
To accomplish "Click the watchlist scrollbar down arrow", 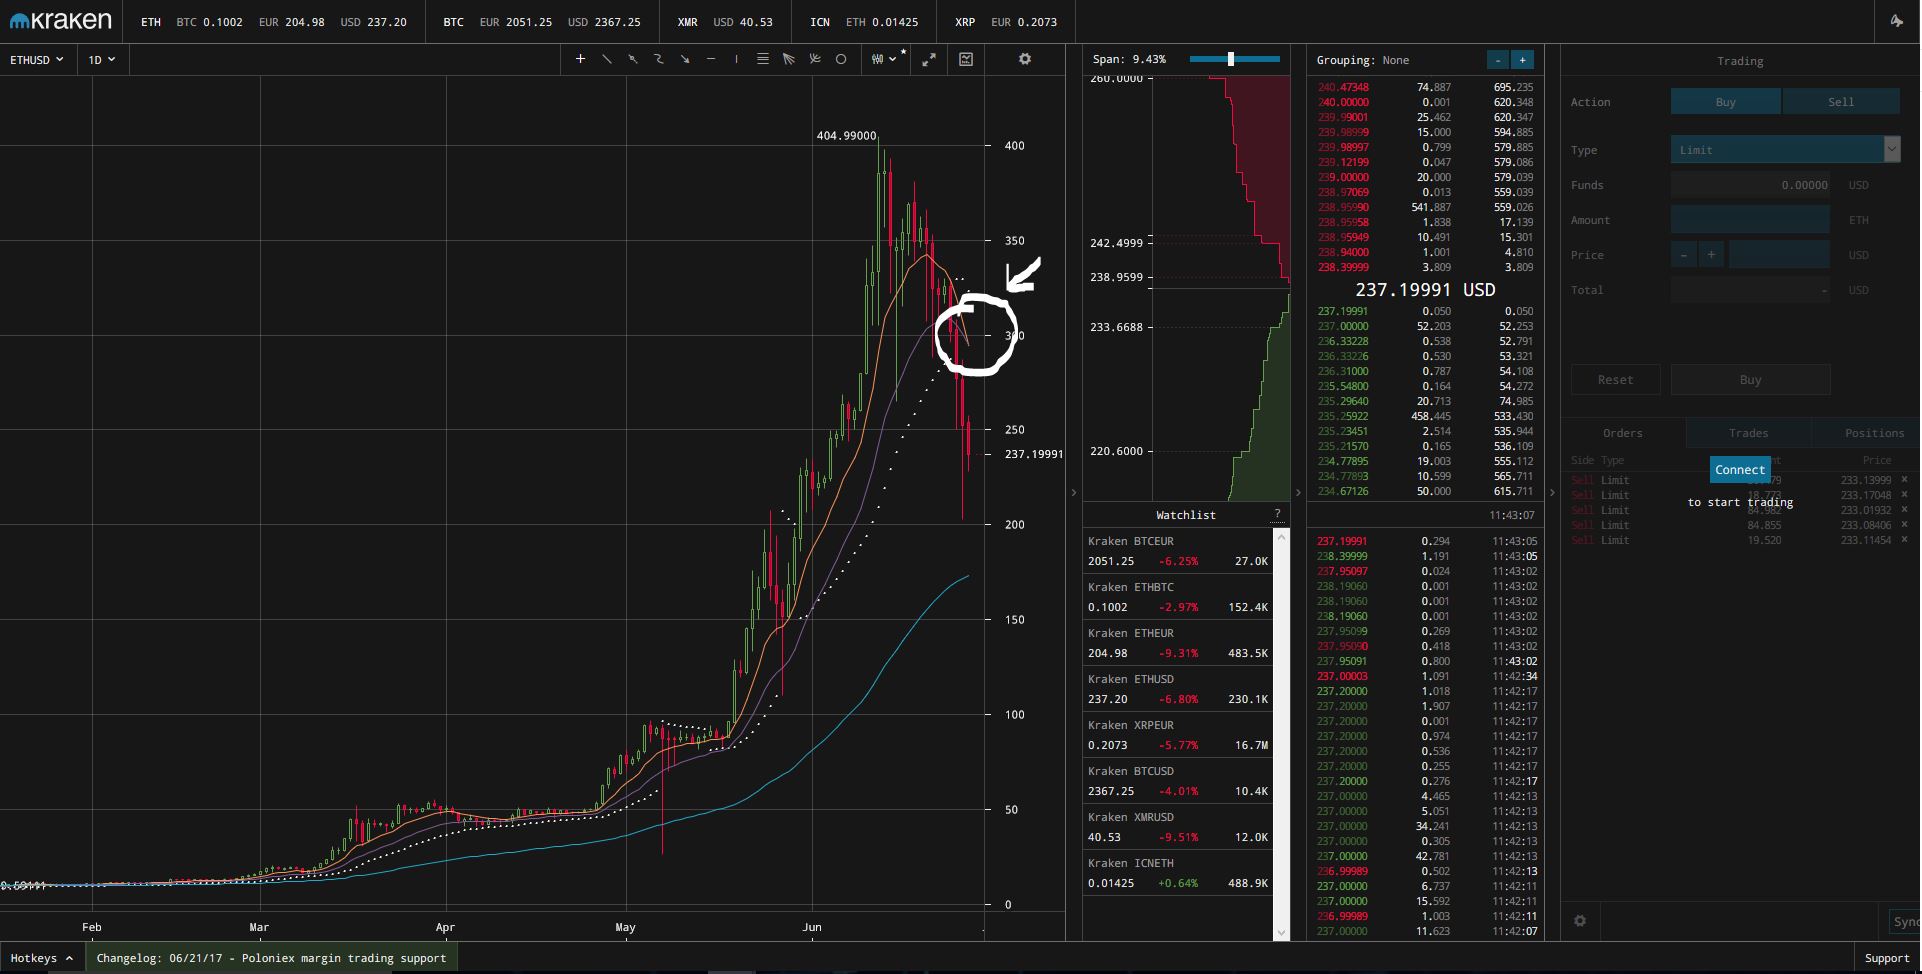I will click(1281, 933).
